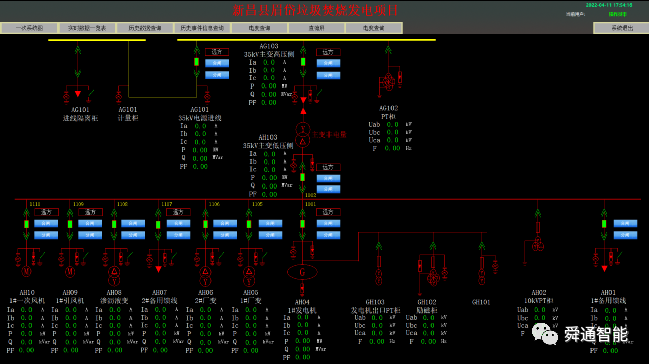Click 合闸 button for AH01 1#备用馈线
The height and width of the screenshot is (364, 649).
click(625, 223)
